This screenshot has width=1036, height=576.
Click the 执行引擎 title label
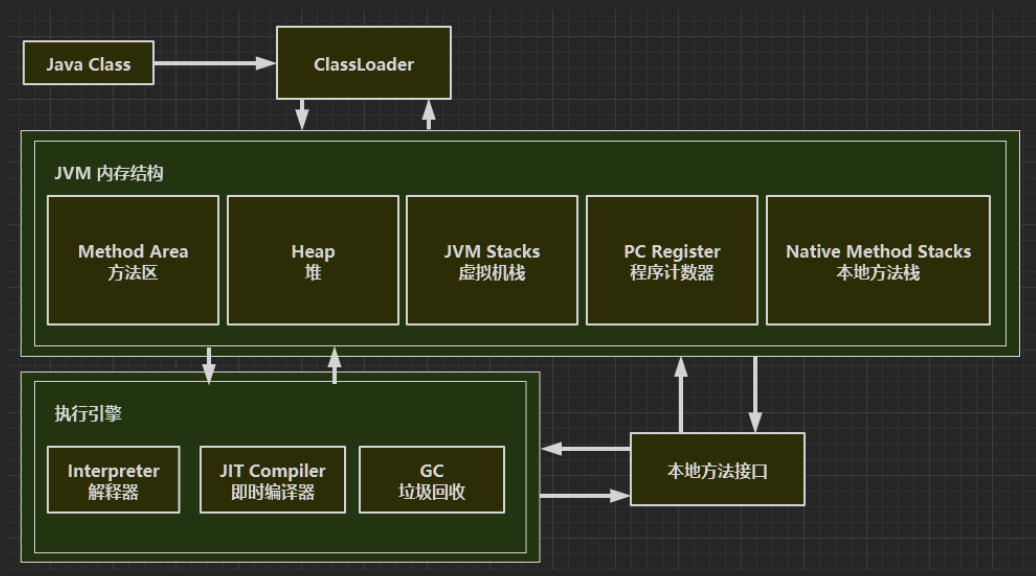tap(88, 413)
